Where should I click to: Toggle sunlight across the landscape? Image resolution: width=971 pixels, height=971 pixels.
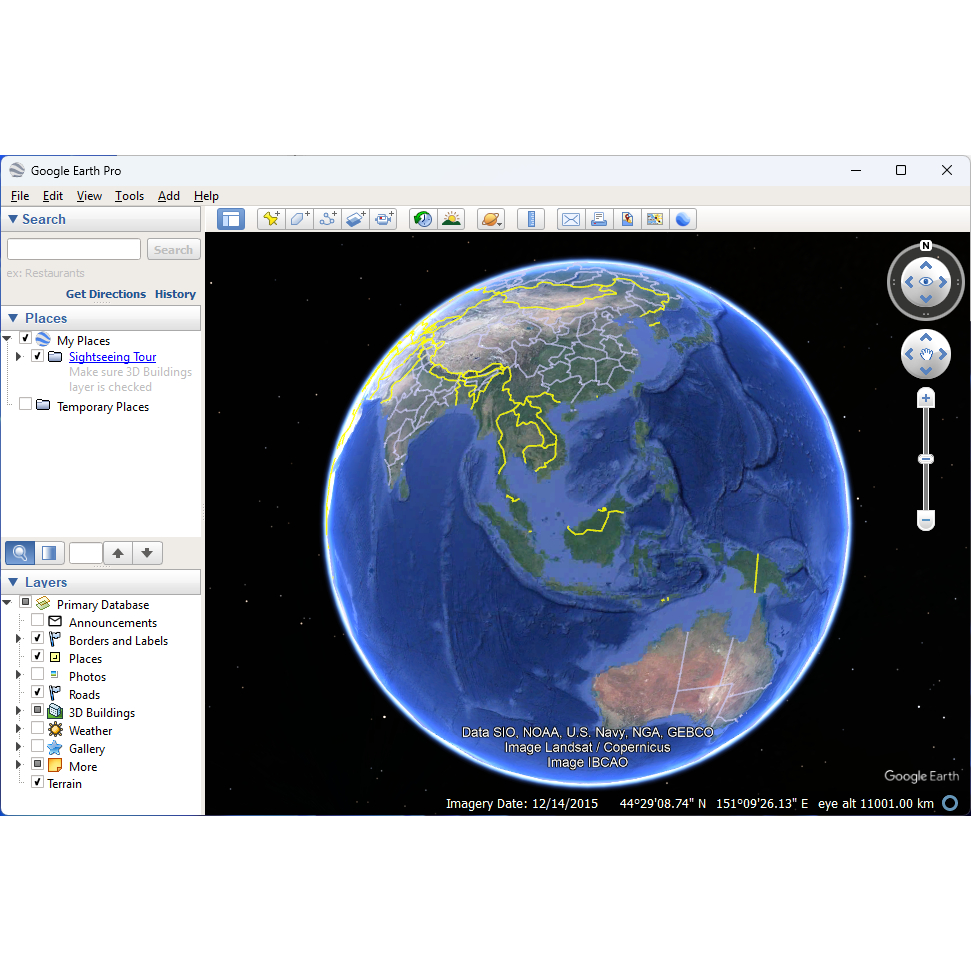click(x=452, y=219)
